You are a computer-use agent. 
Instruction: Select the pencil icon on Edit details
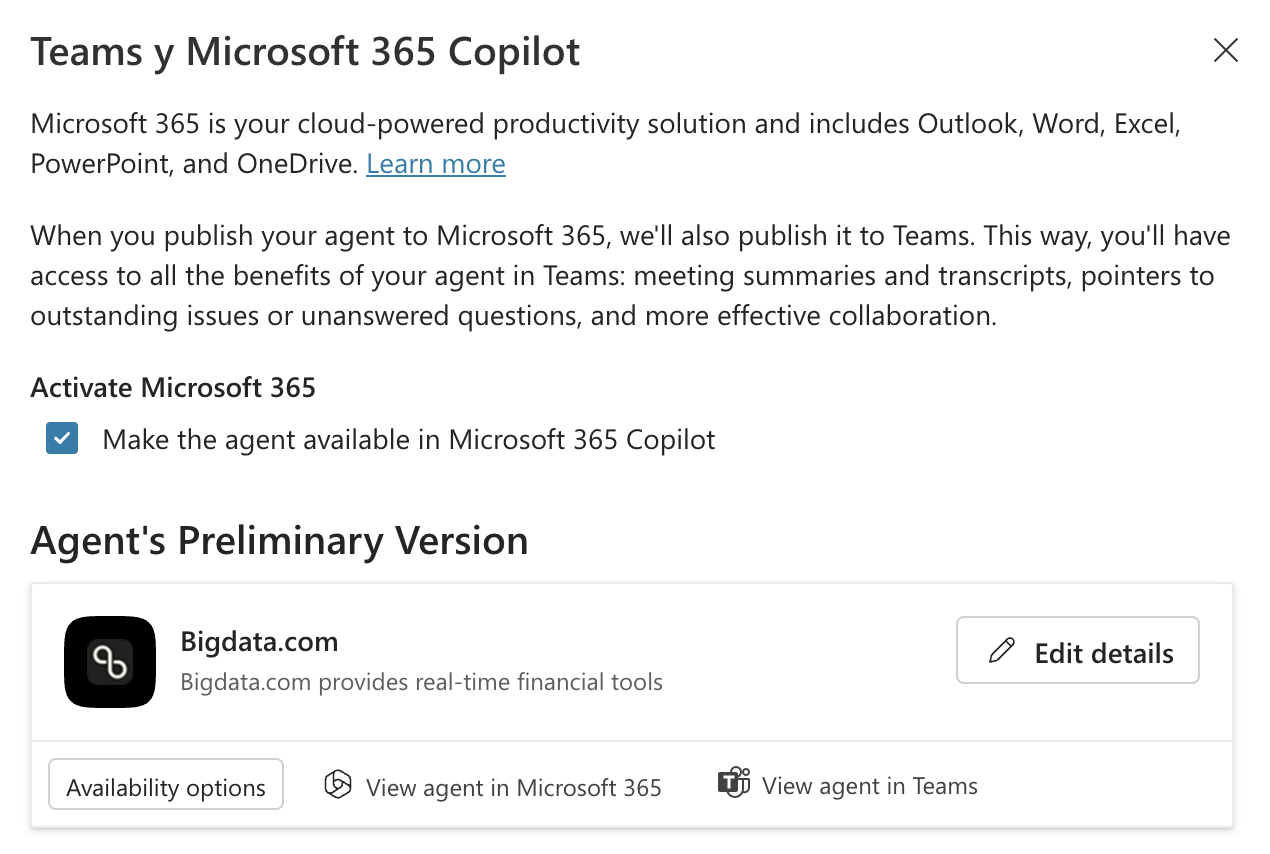[x=1000, y=650]
